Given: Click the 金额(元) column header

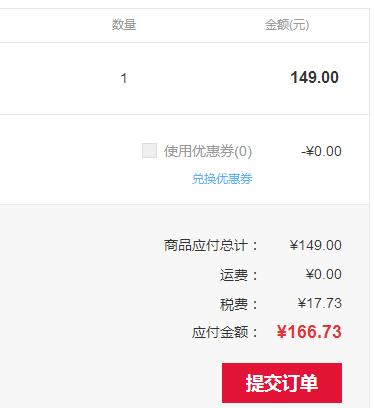Looking at the screenshot, I should click(287, 25).
